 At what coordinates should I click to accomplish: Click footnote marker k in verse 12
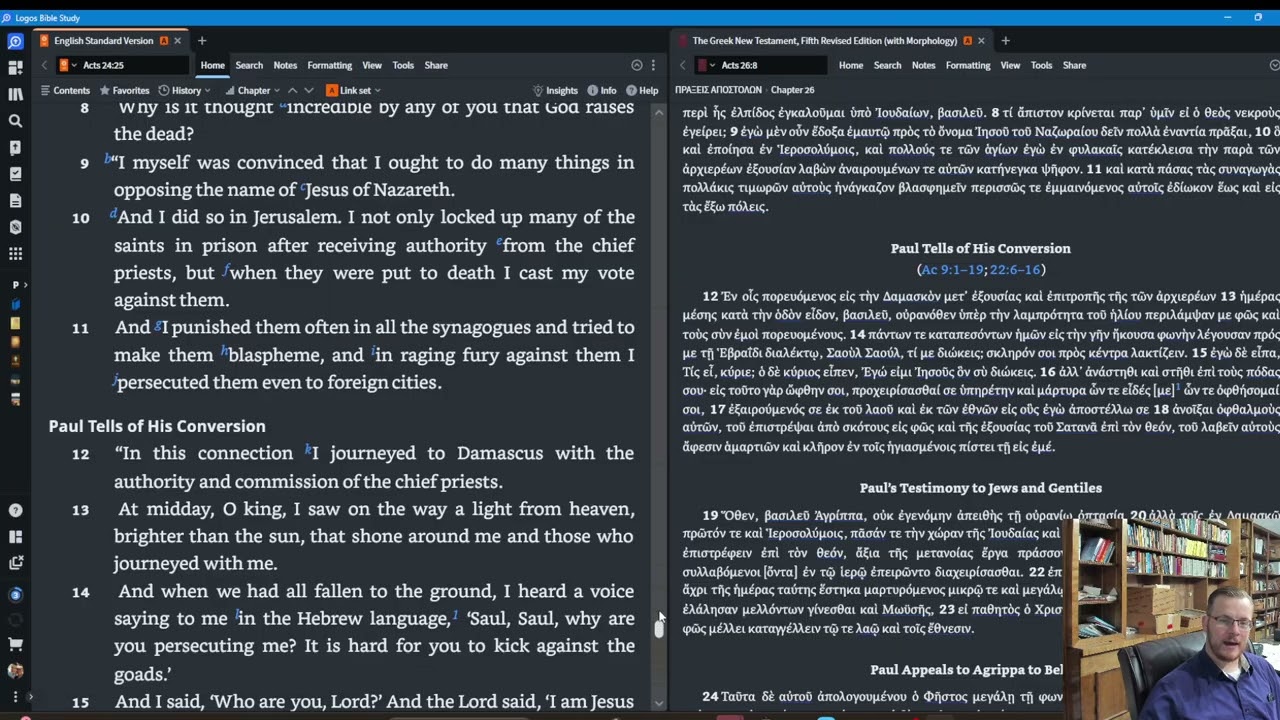coord(308,449)
